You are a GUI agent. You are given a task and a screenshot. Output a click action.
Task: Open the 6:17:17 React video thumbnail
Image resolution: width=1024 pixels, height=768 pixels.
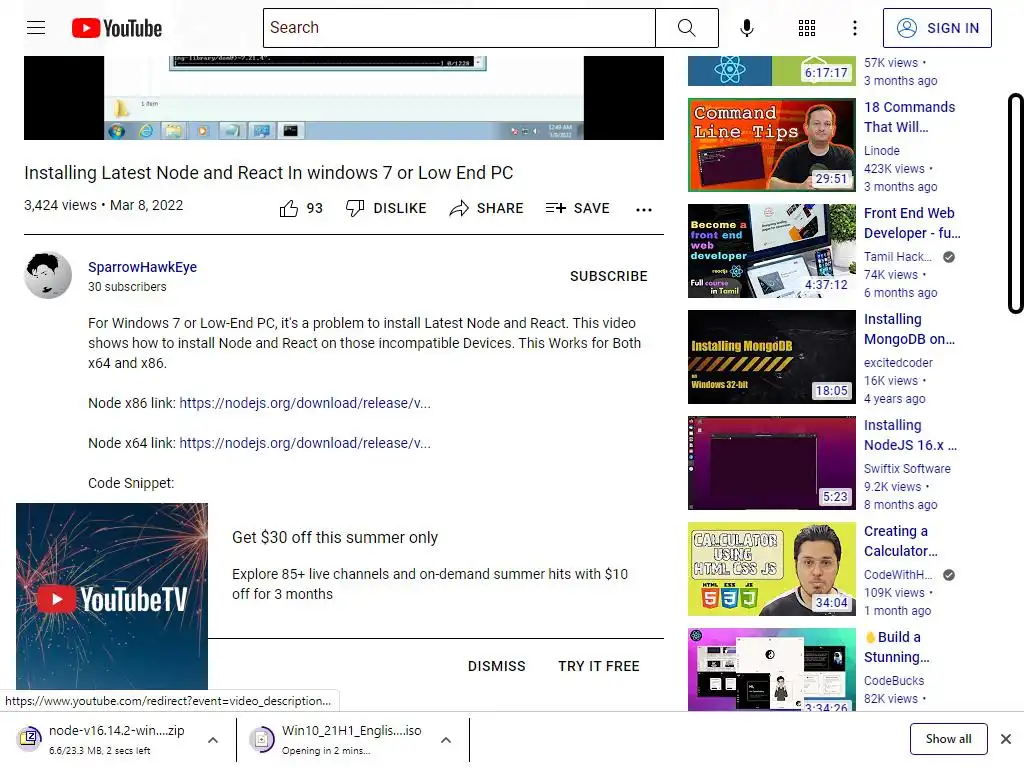[x=771, y=71]
